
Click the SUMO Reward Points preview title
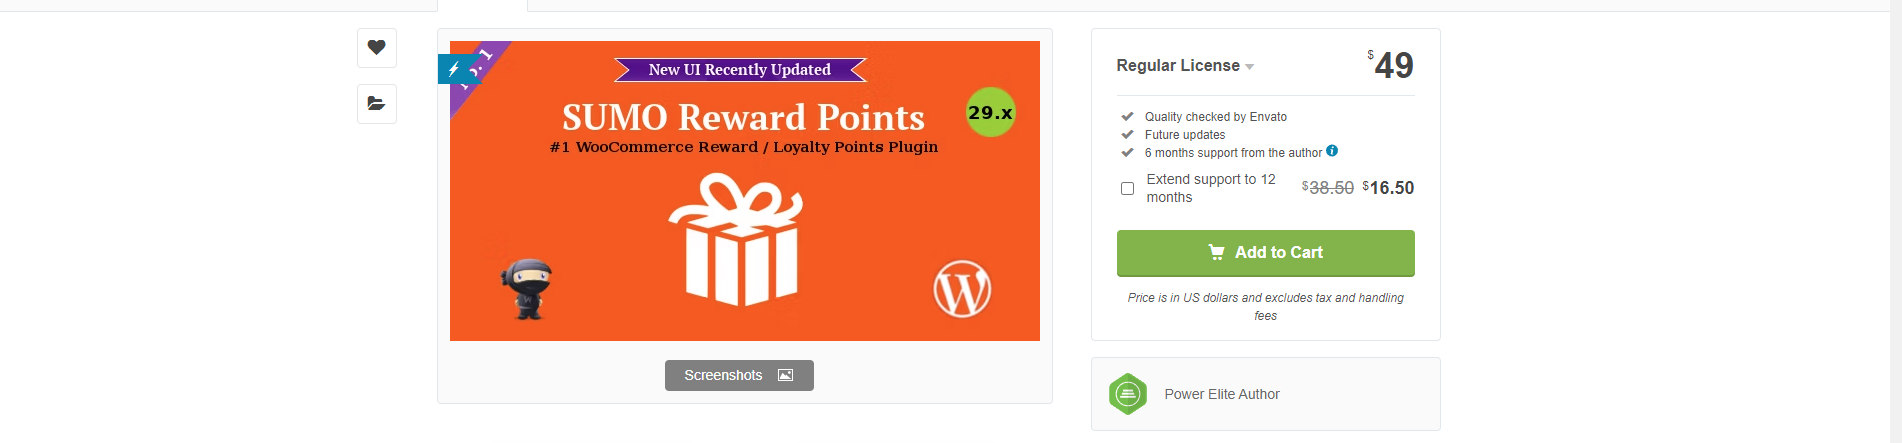coord(743,118)
